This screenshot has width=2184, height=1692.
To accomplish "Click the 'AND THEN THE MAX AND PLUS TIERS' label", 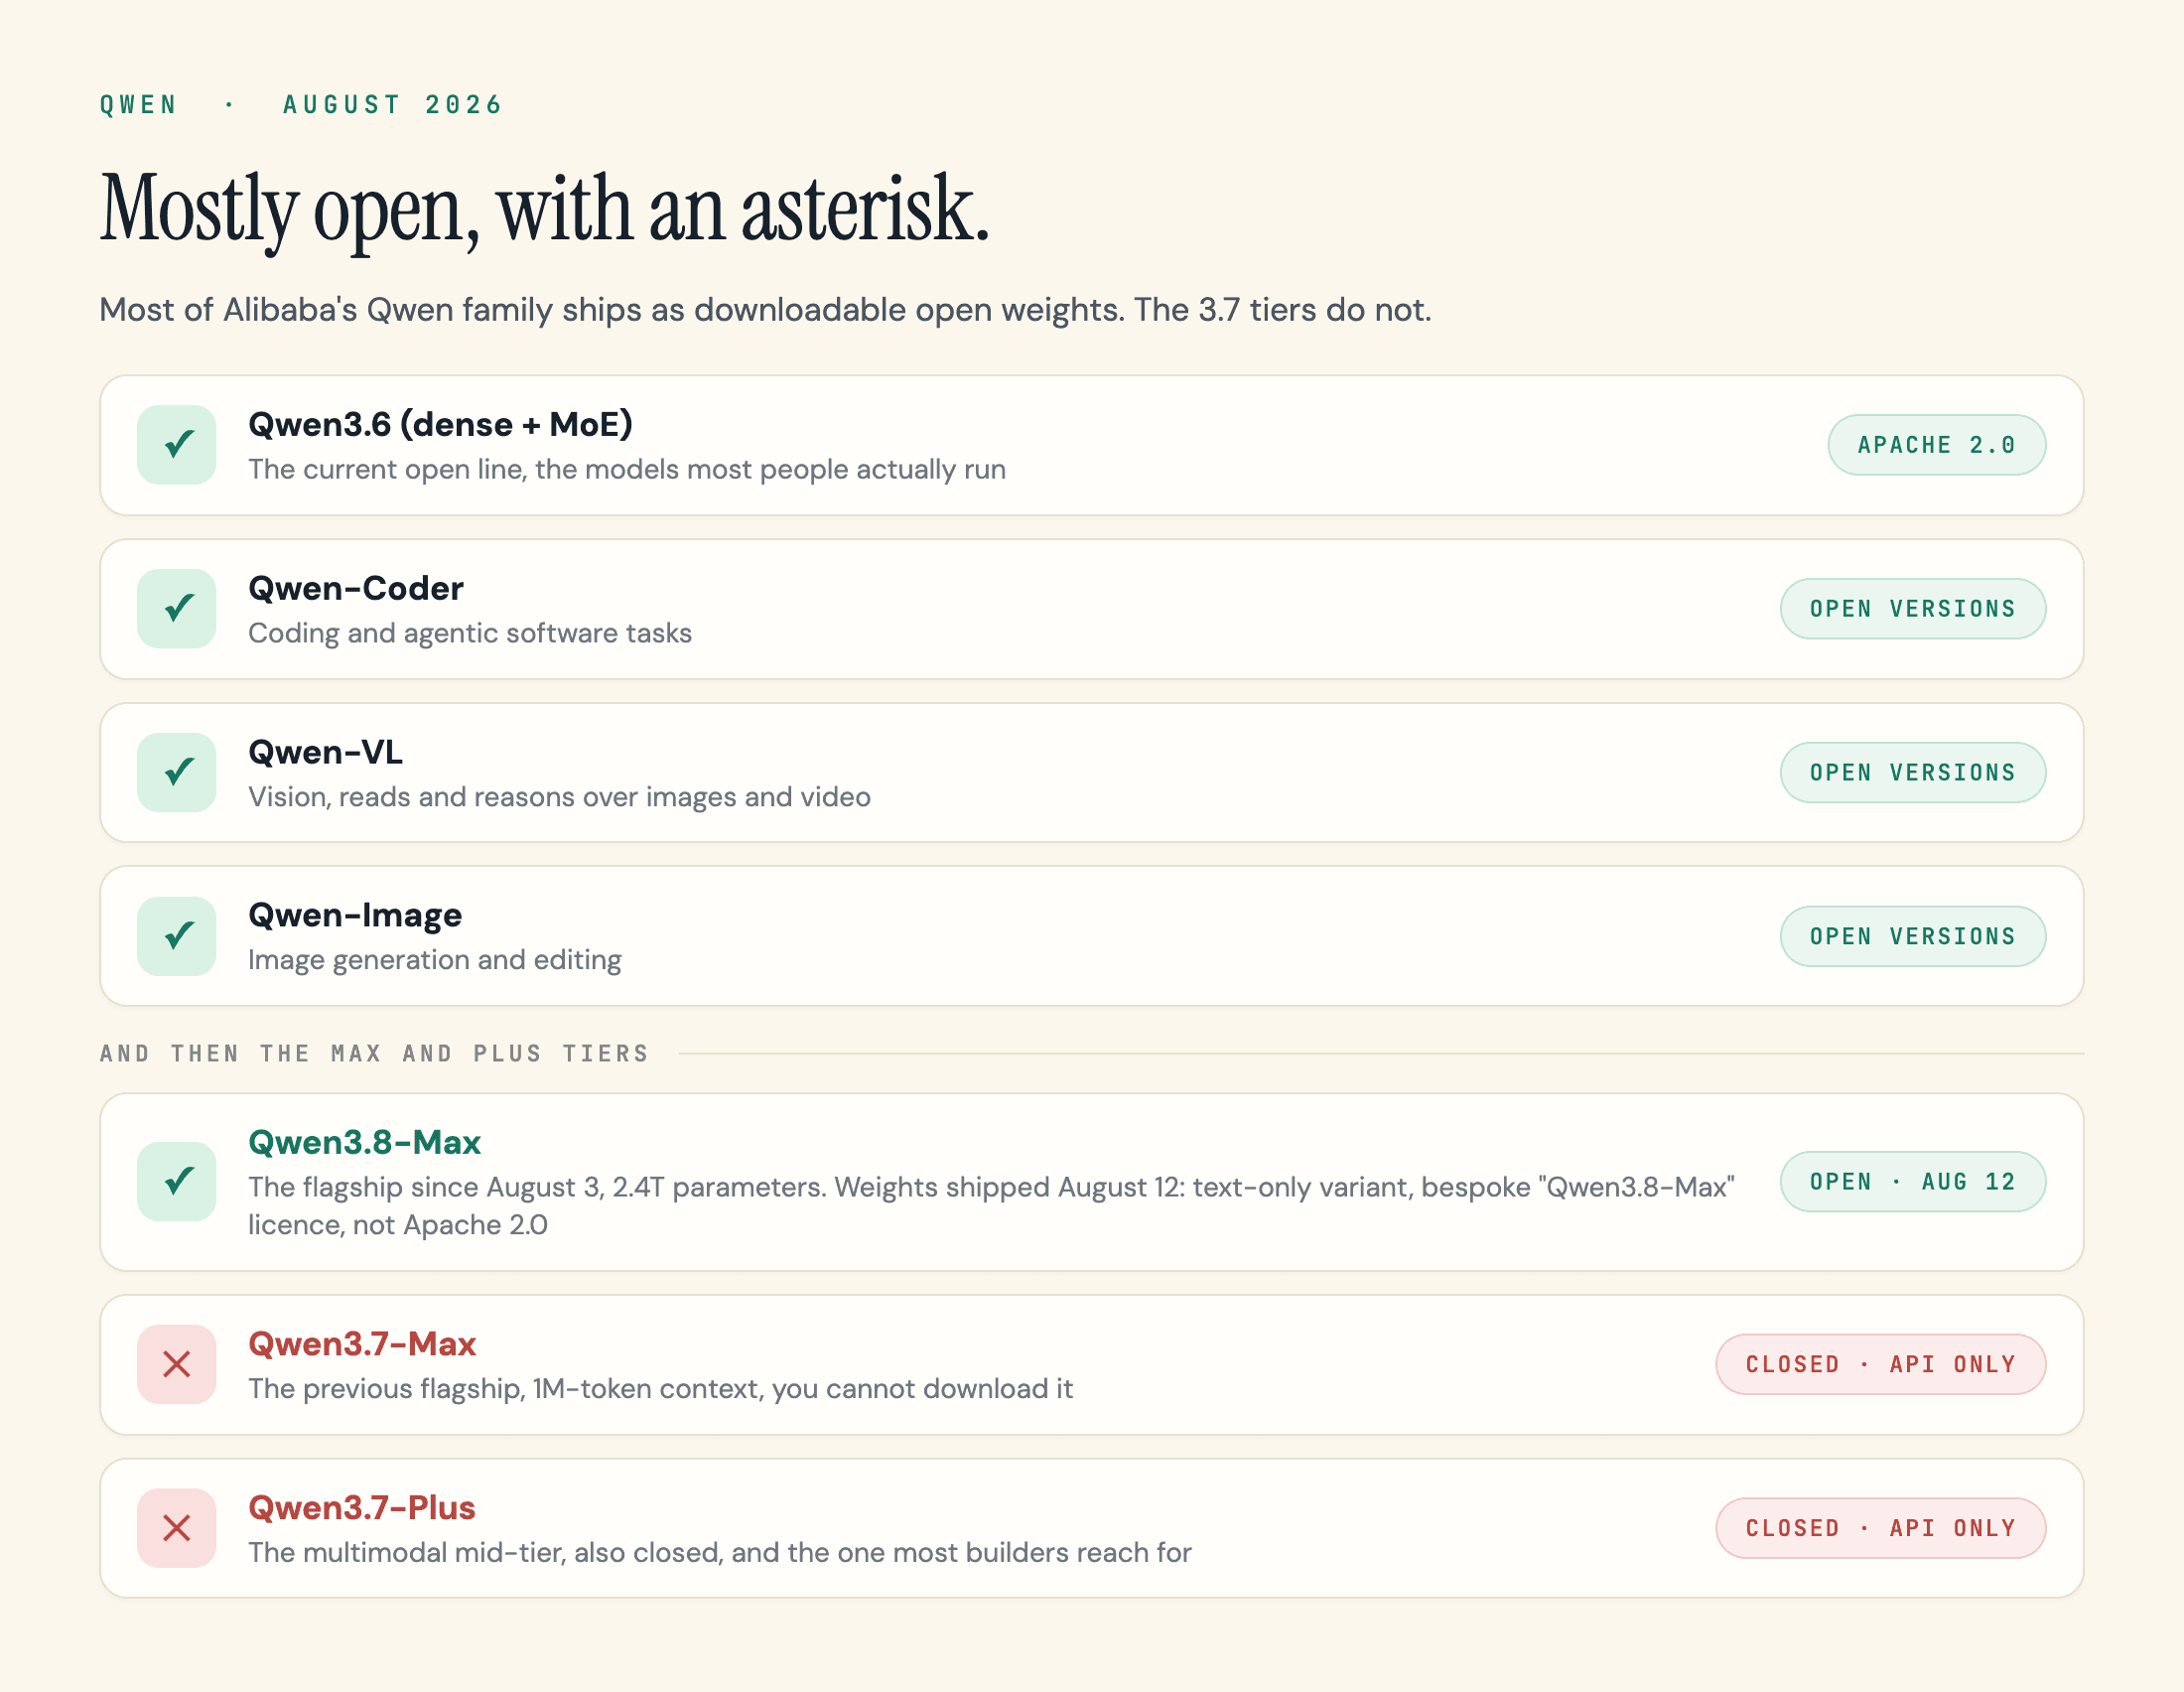I will point(375,1054).
